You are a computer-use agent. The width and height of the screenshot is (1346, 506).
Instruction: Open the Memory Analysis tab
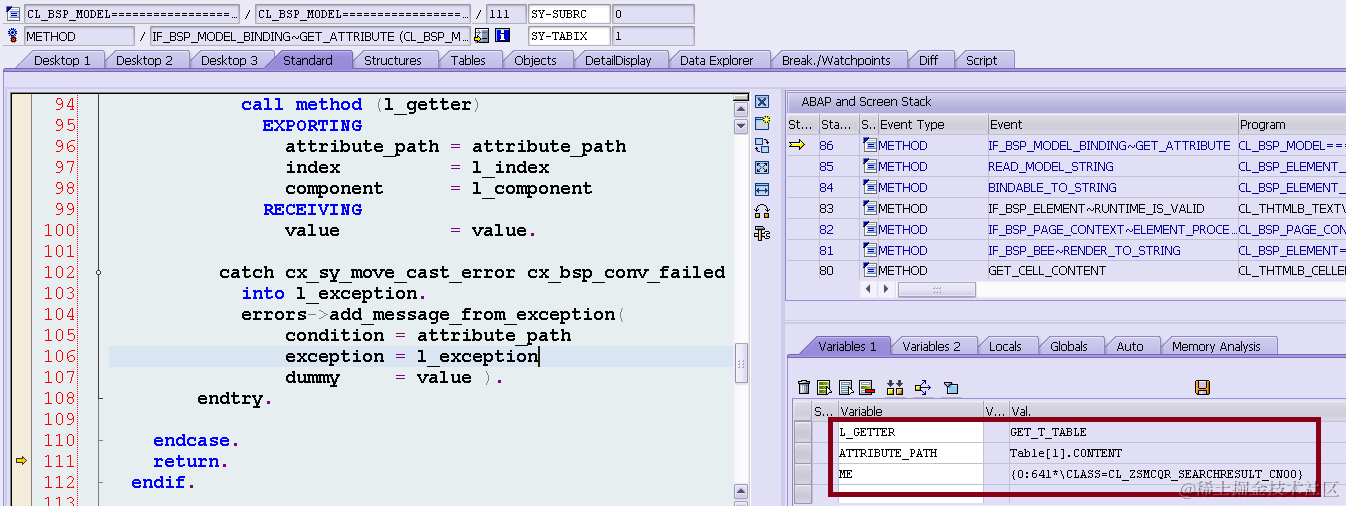1216,346
